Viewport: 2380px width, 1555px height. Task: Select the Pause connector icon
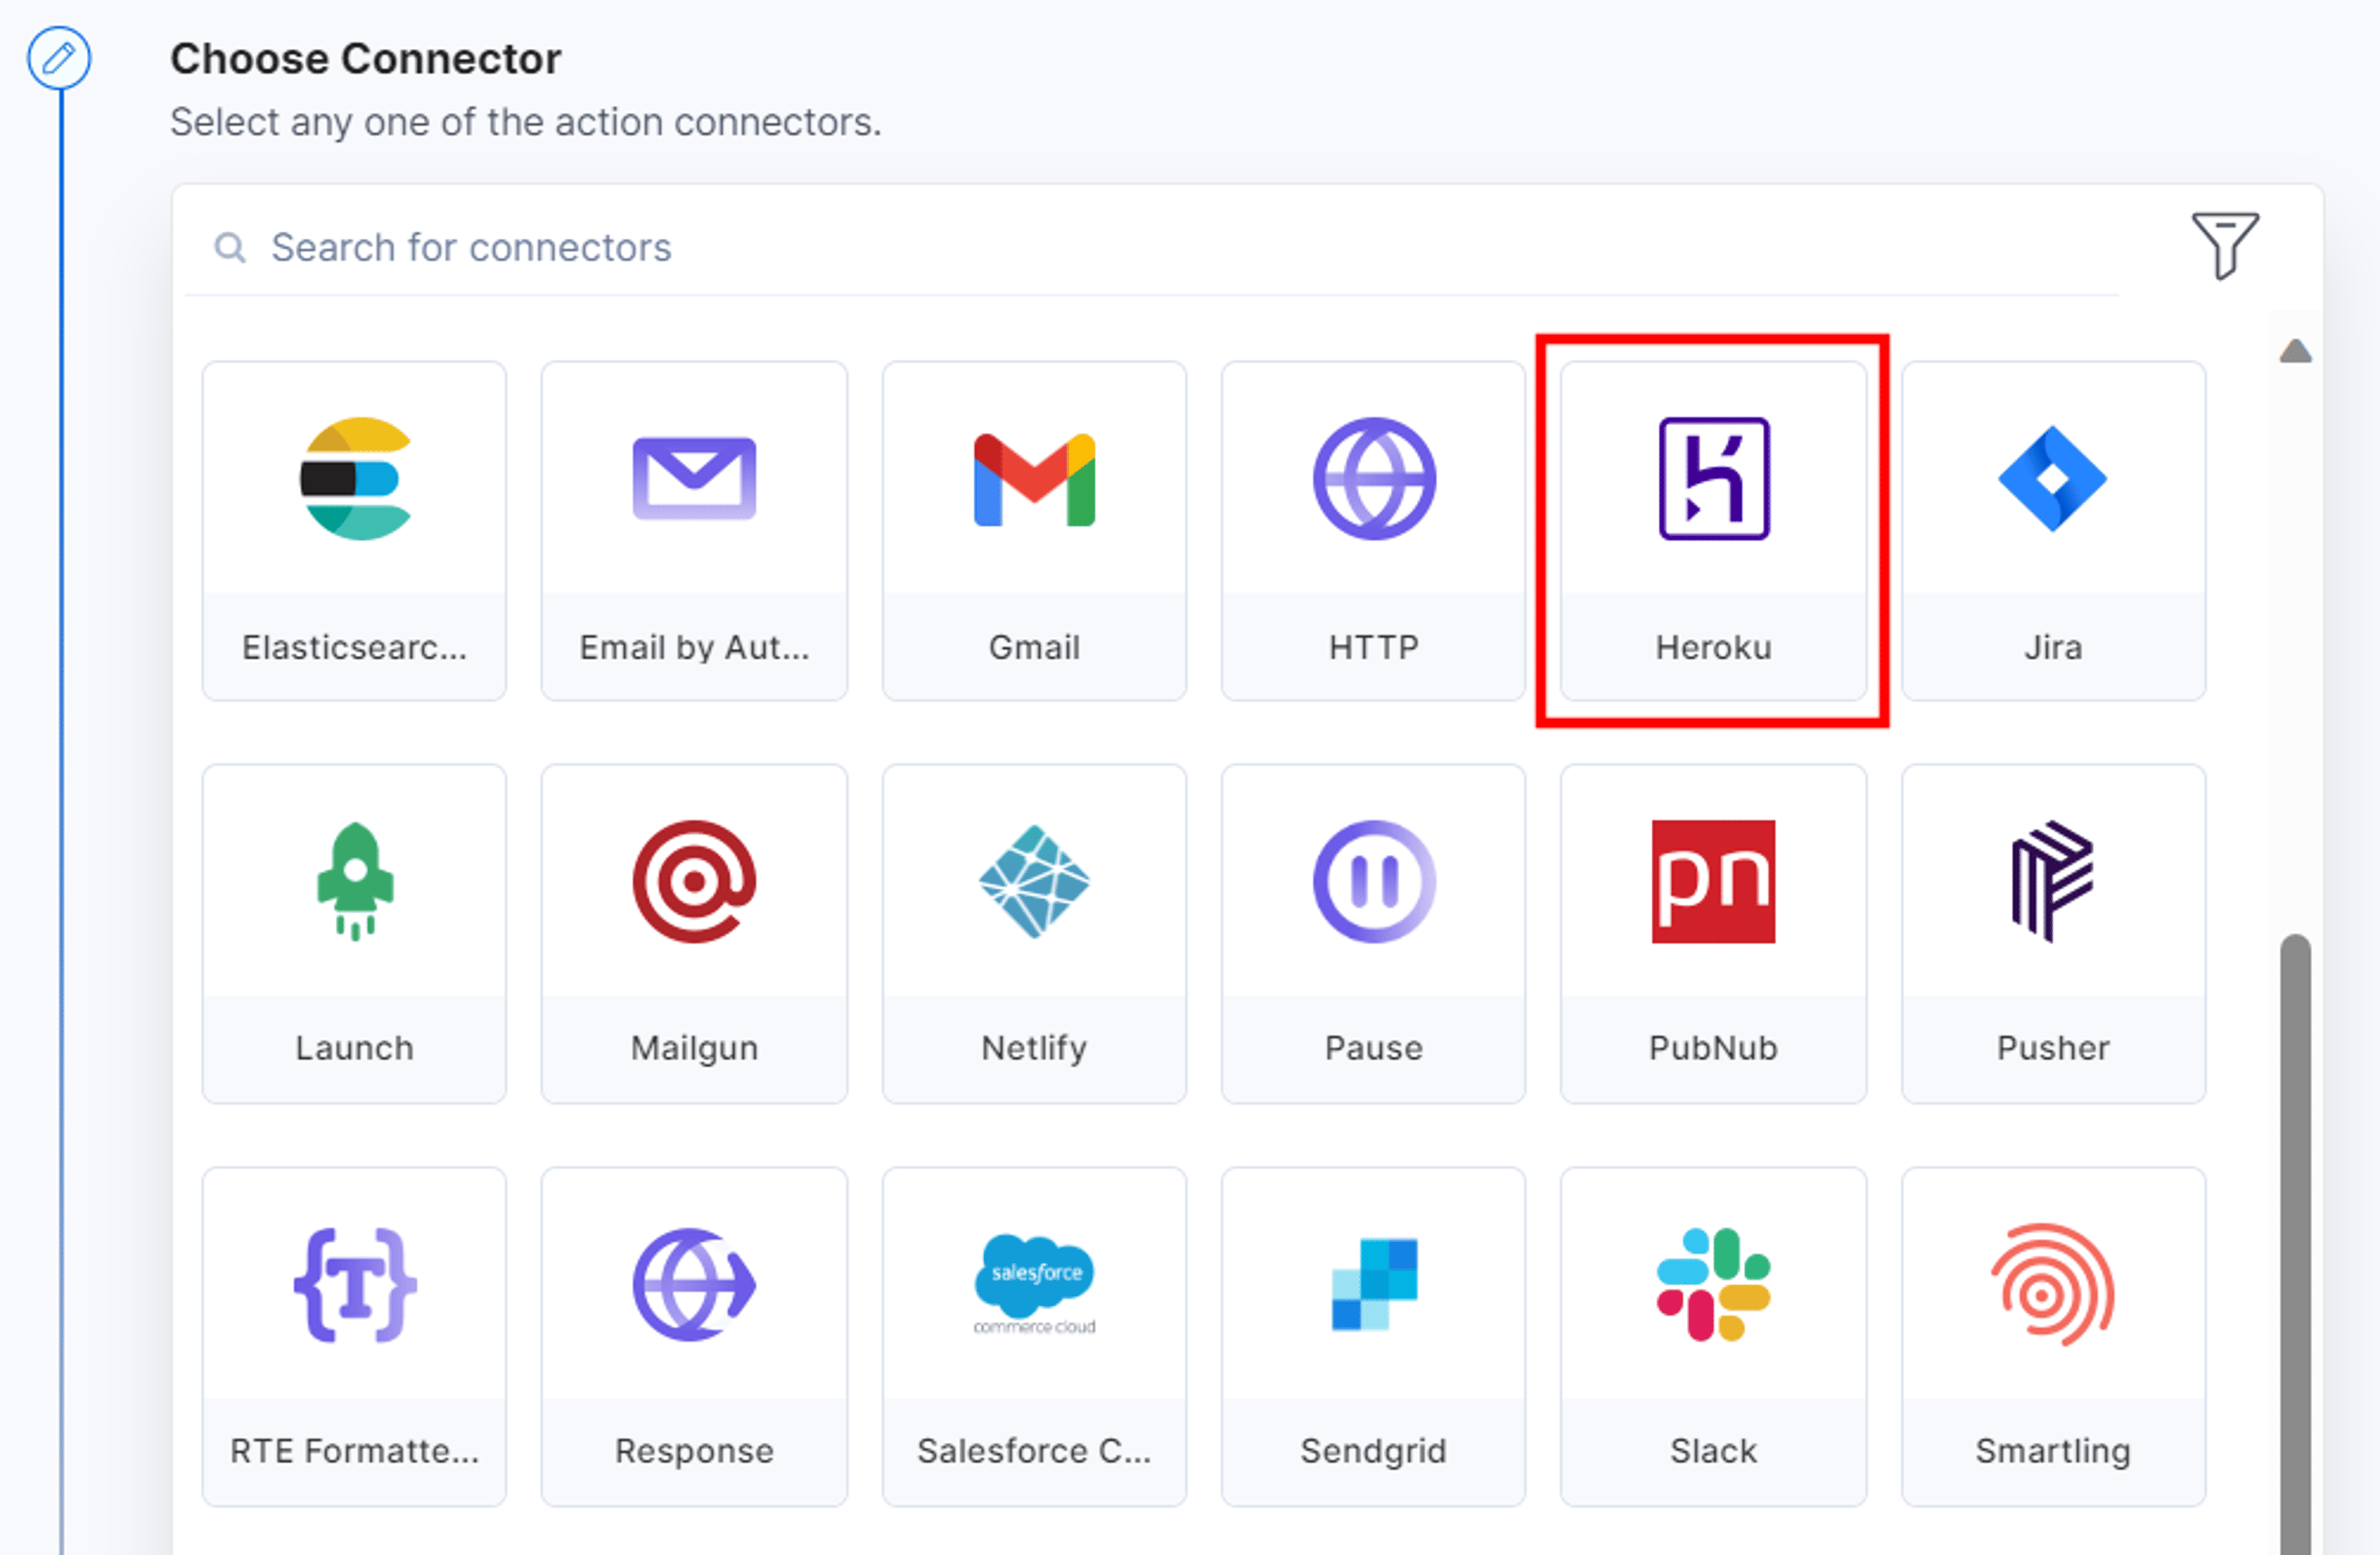[1374, 881]
